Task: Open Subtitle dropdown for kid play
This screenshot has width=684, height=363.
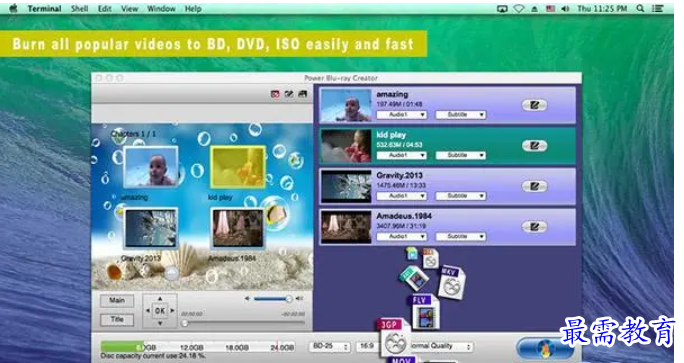Action: tap(461, 155)
